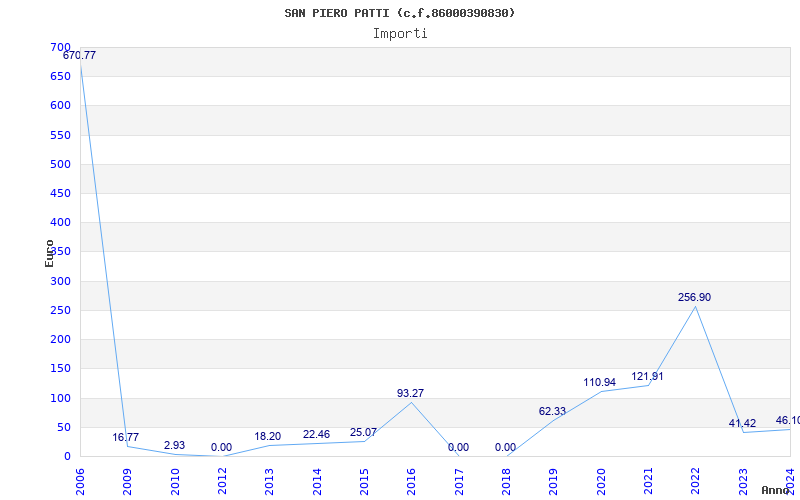Image resolution: width=800 pixels, height=500 pixels.
Task: Click the 2017 x-axis year label
Action: click(459, 481)
